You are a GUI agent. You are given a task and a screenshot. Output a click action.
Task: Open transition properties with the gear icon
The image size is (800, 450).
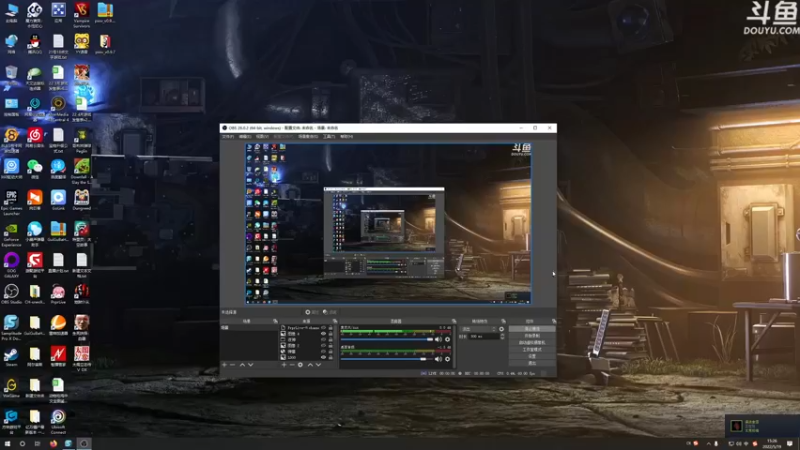501,329
